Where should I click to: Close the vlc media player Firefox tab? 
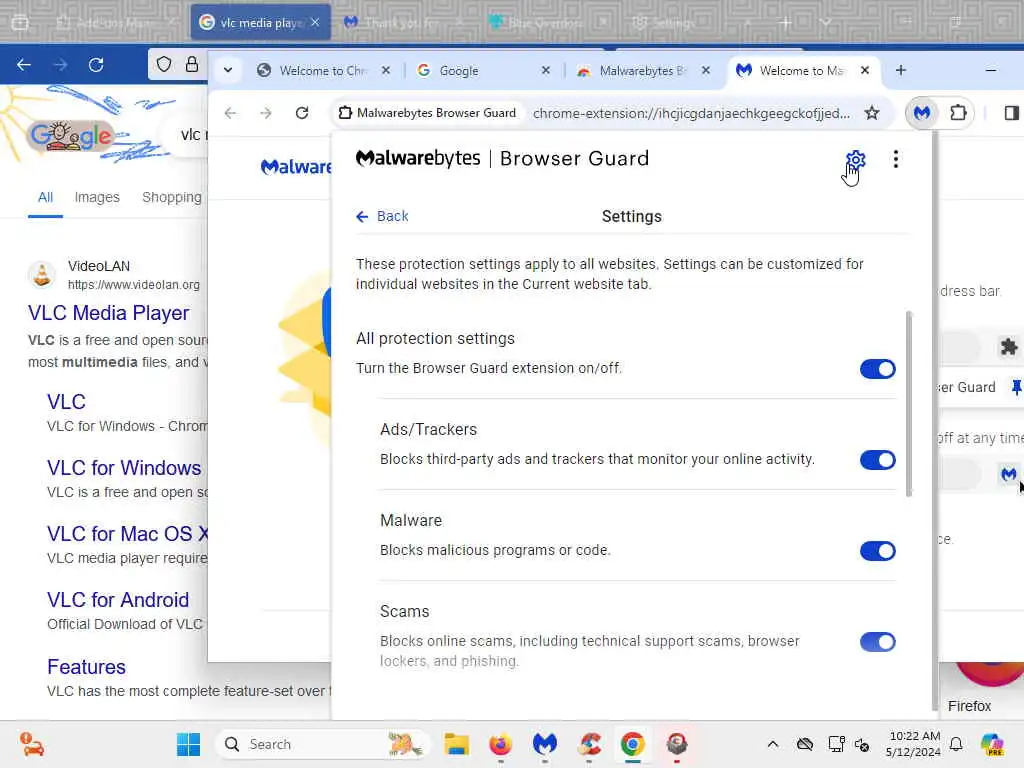315,22
